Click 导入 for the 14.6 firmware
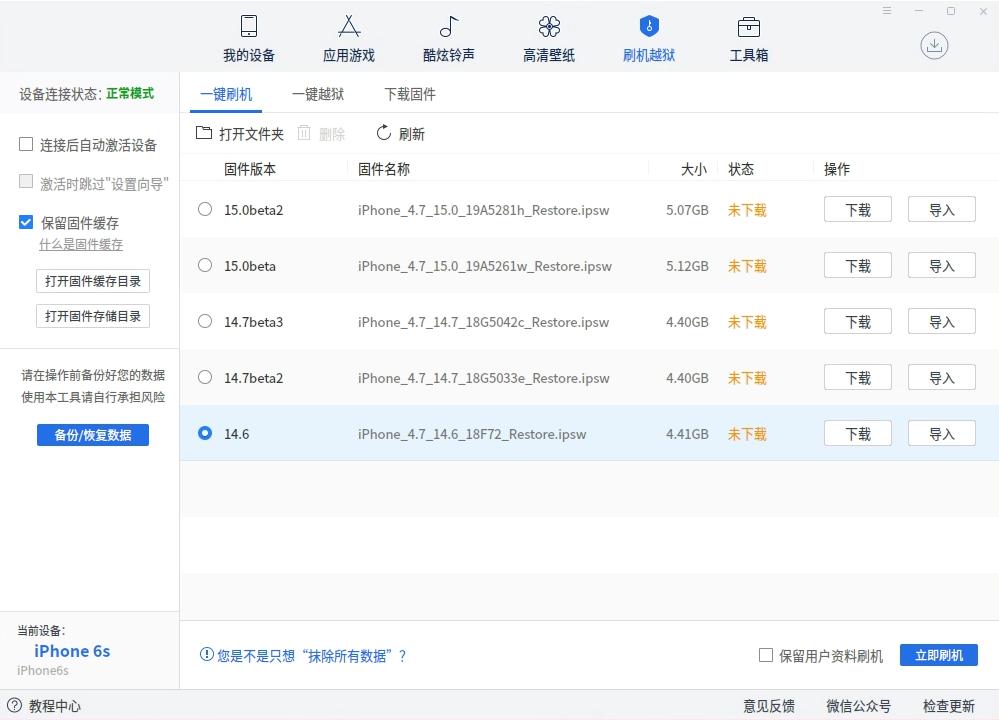 940,433
